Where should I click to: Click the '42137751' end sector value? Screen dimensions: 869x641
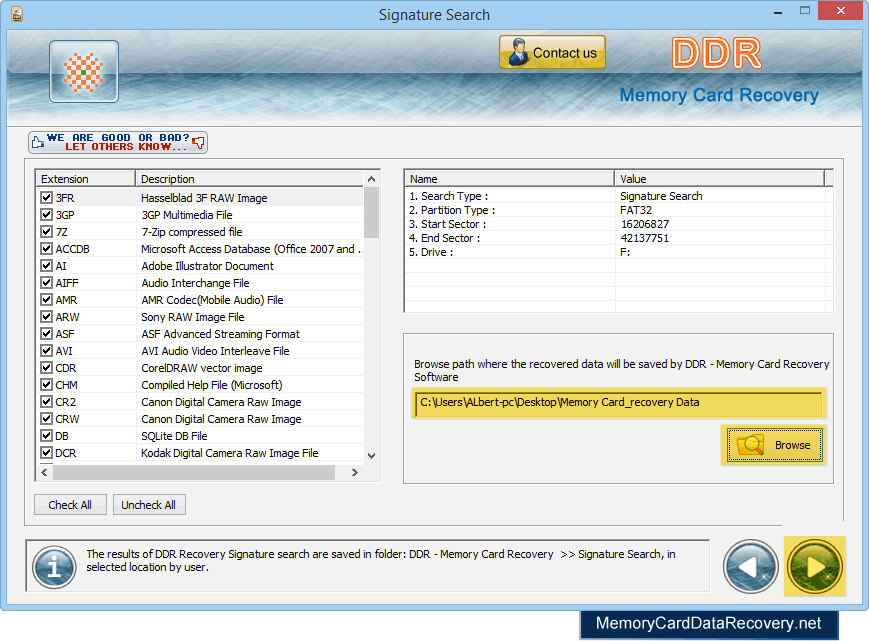[645, 238]
